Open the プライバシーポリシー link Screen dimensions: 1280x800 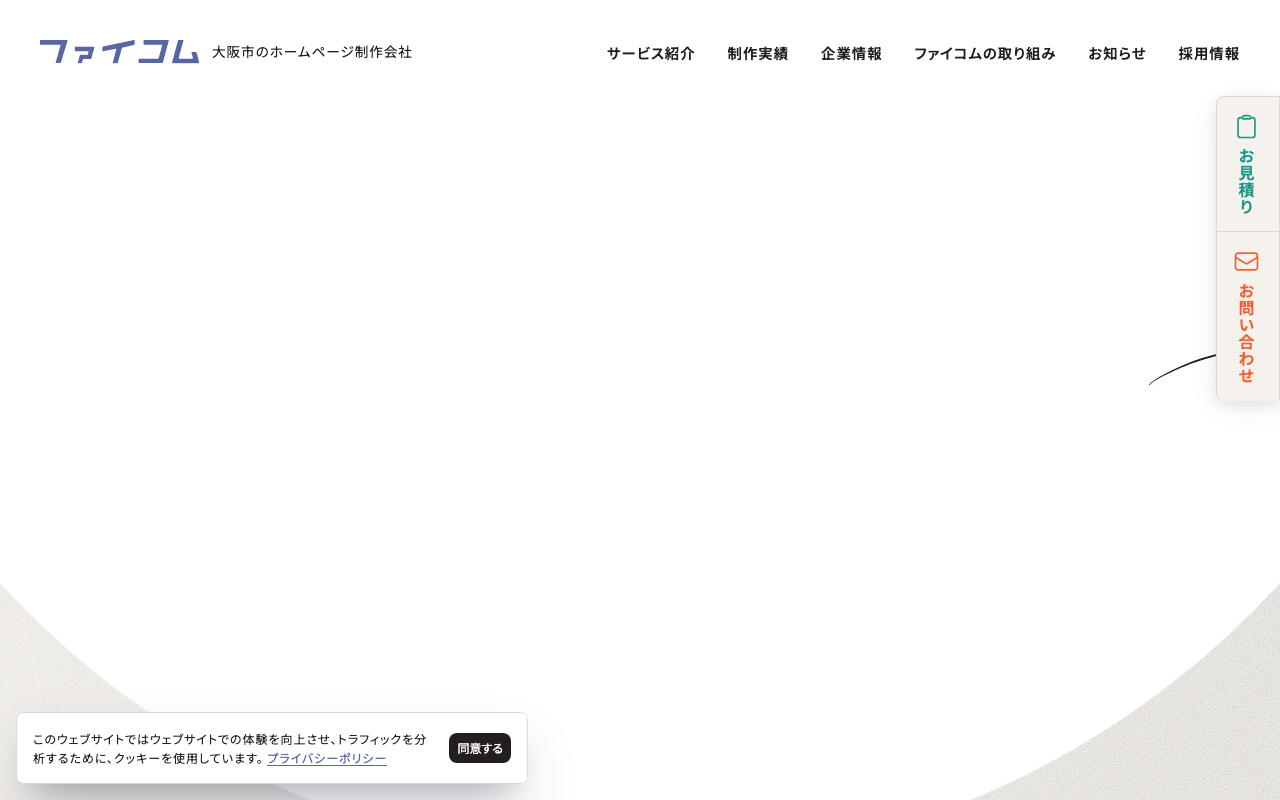point(327,759)
